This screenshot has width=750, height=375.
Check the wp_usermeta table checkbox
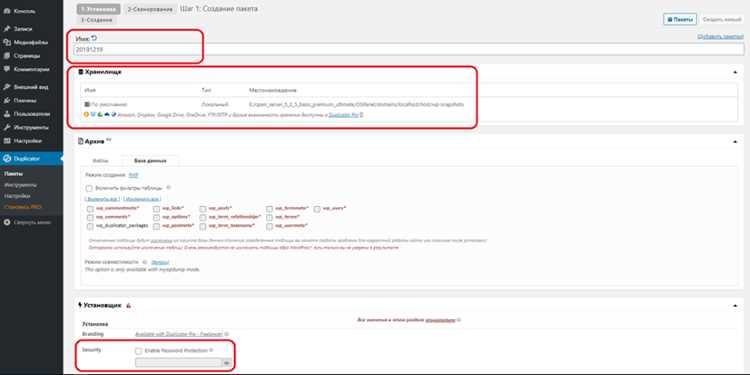point(269,225)
